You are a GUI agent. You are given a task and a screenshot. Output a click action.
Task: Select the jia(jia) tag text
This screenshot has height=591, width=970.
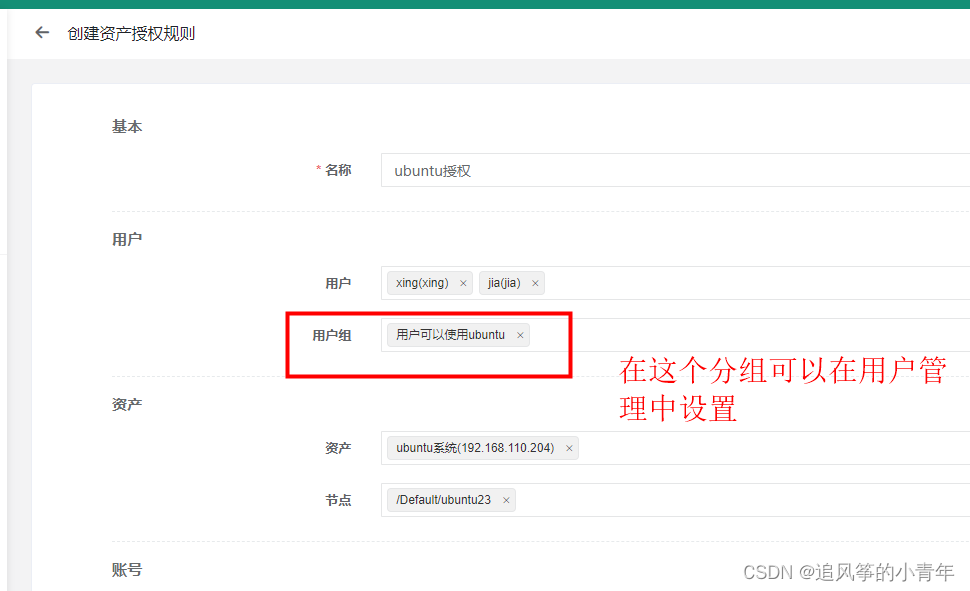pos(504,283)
